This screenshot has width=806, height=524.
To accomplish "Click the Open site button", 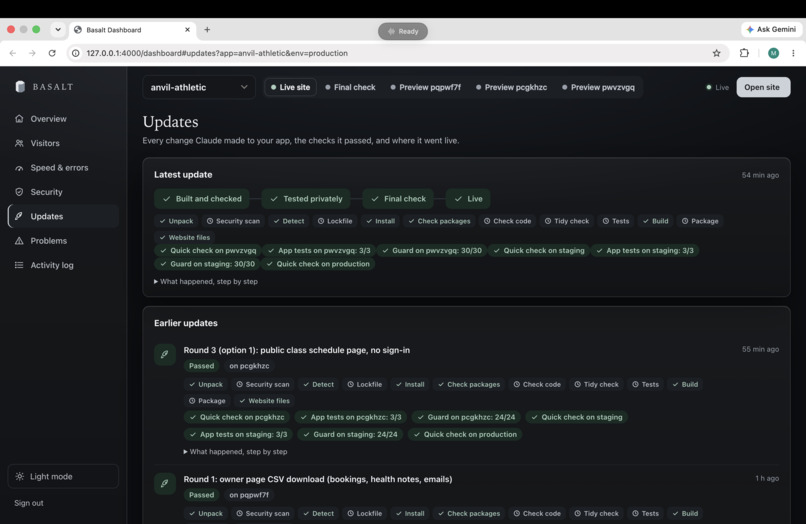I will point(763,87).
